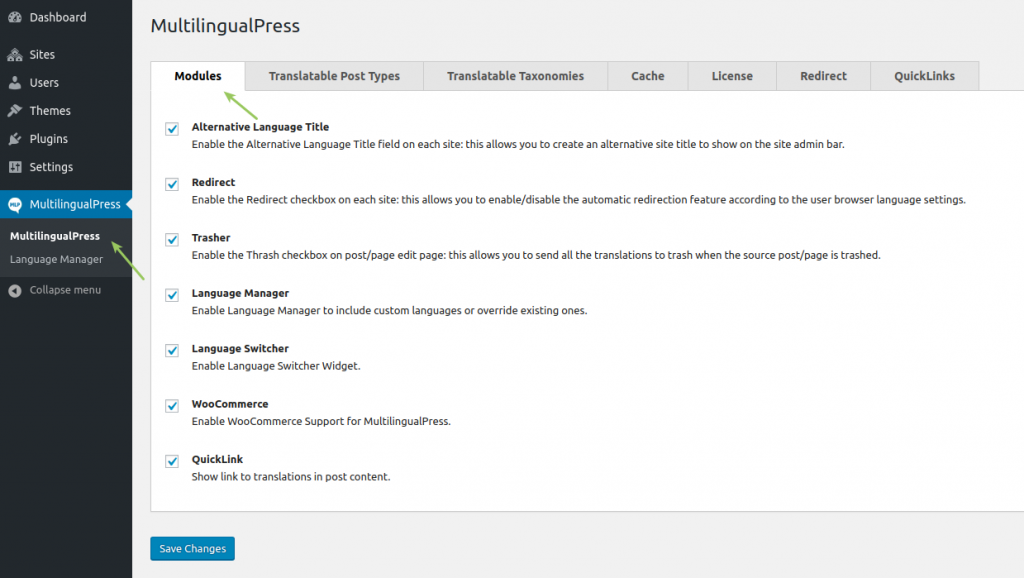Screen dimensions: 1024x578
Task: Open the QuickLinks tab
Action: coord(925,76)
